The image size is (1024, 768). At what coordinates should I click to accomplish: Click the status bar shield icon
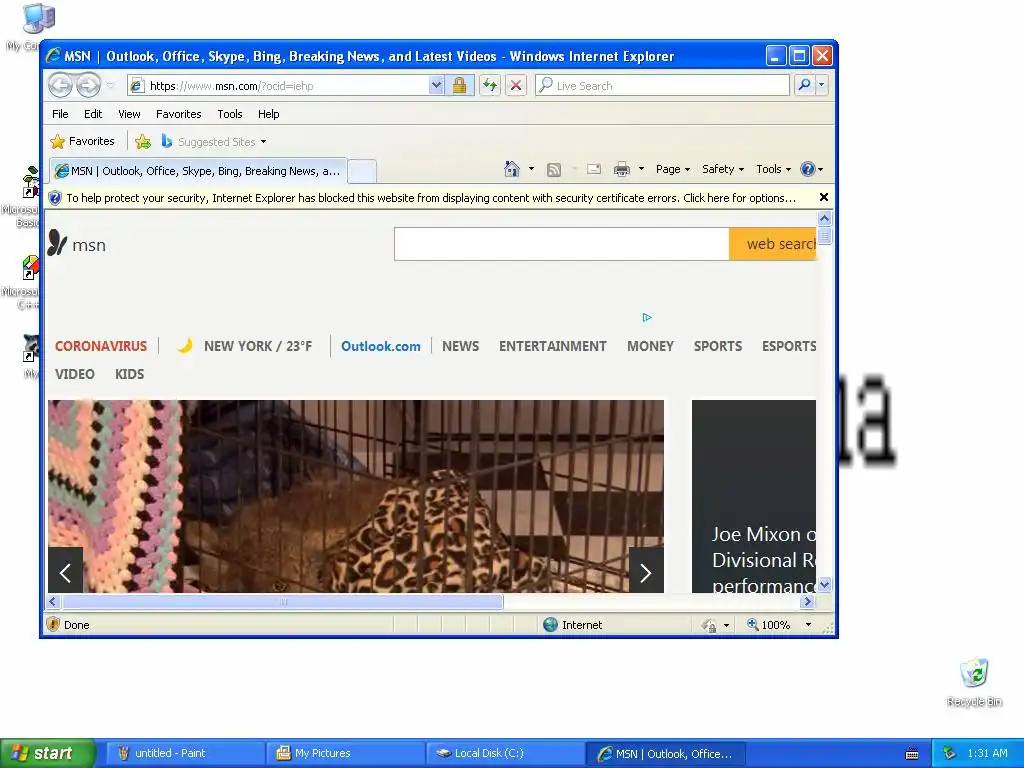[53, 624]
